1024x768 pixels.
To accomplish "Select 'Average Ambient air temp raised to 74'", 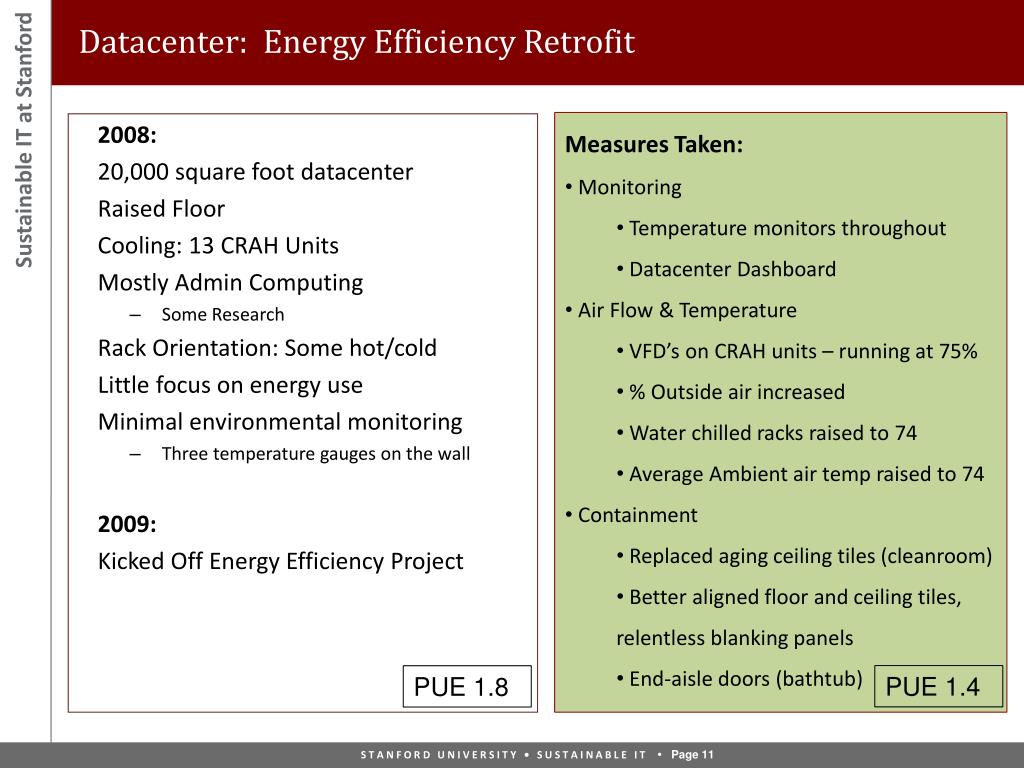I will (800, 475).
